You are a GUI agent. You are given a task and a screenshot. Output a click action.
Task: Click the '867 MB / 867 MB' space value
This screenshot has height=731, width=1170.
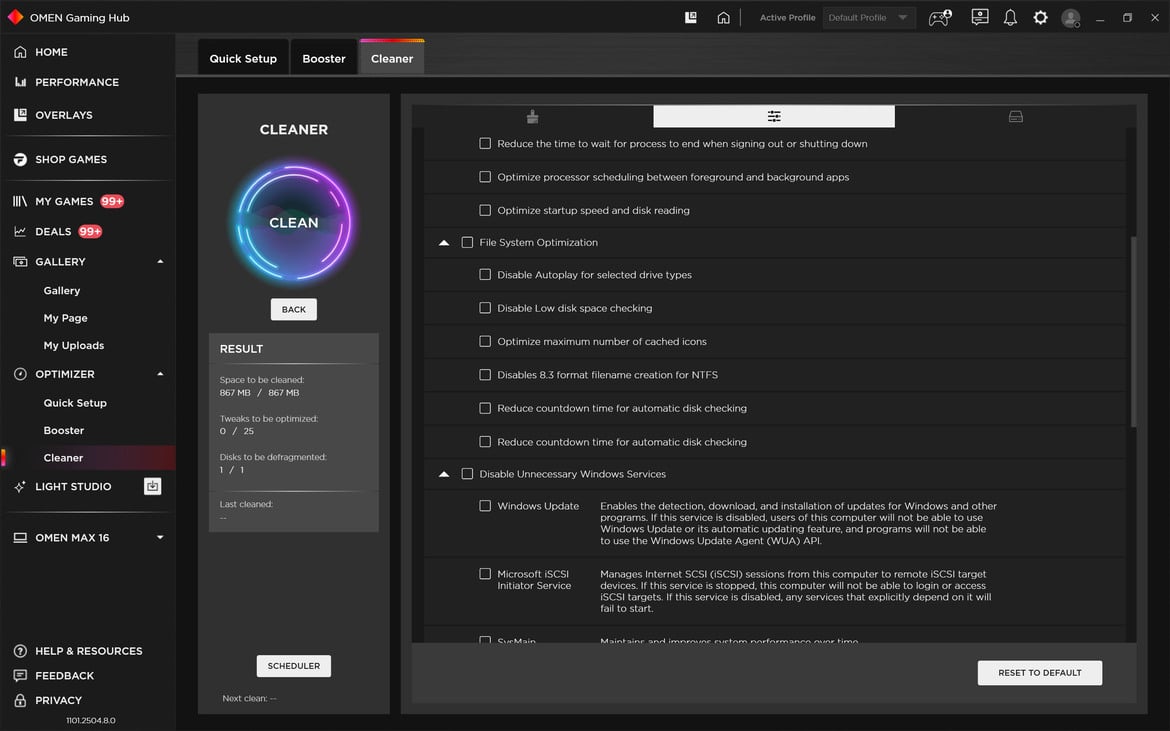pyautogui.click(x=259, y=393)
